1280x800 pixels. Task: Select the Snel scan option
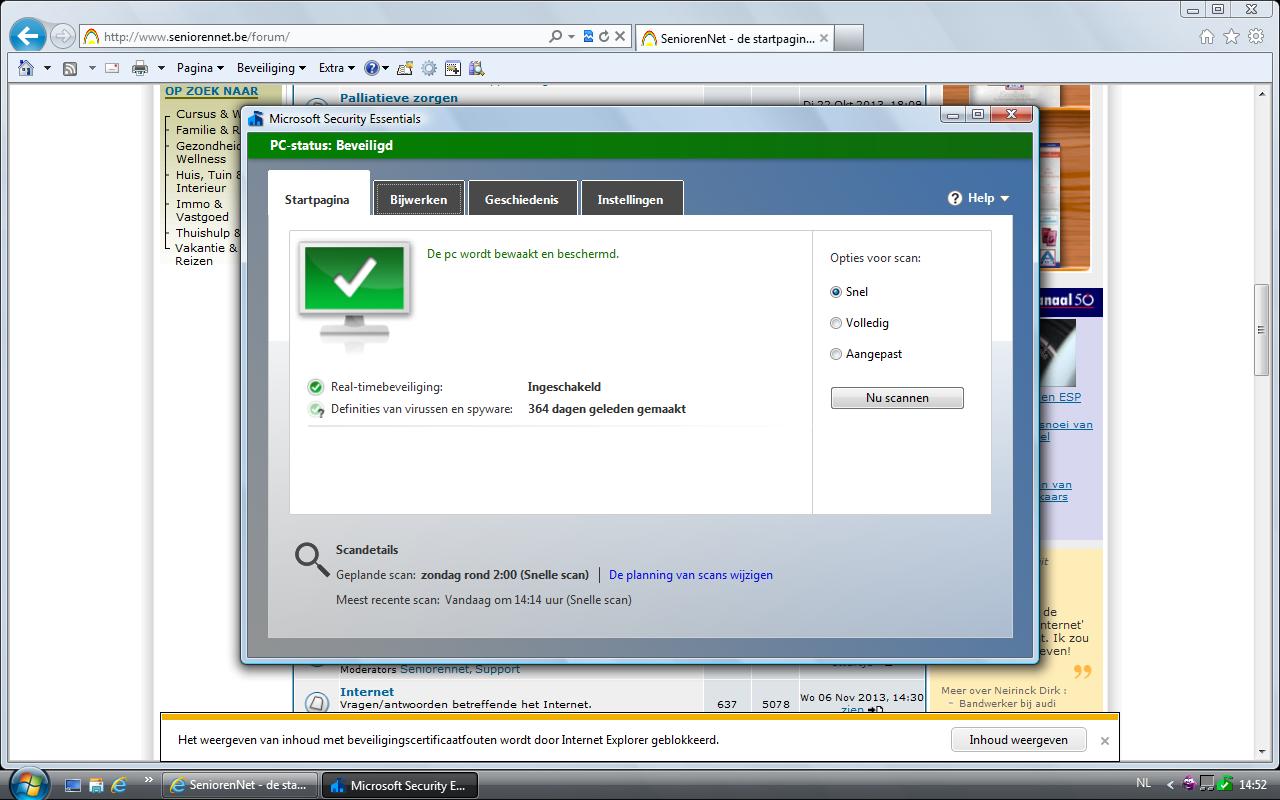tap(836, 292)
